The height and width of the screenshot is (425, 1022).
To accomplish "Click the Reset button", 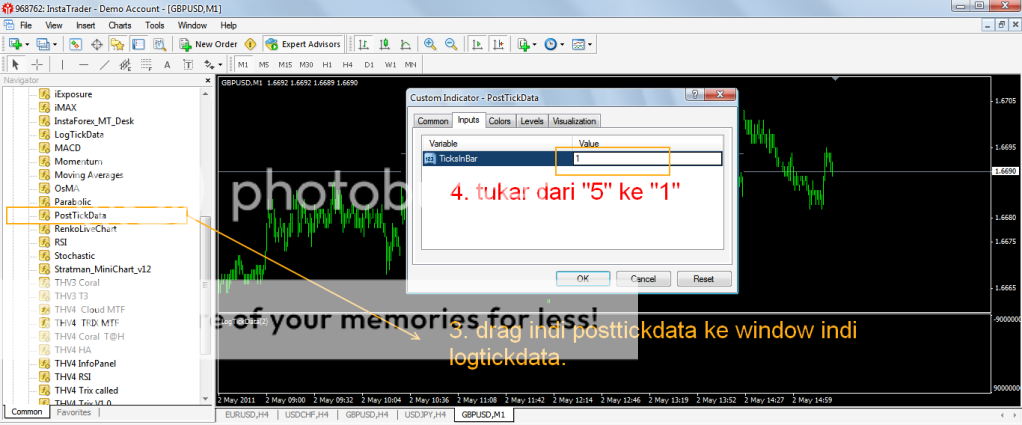I will point(703,279).
